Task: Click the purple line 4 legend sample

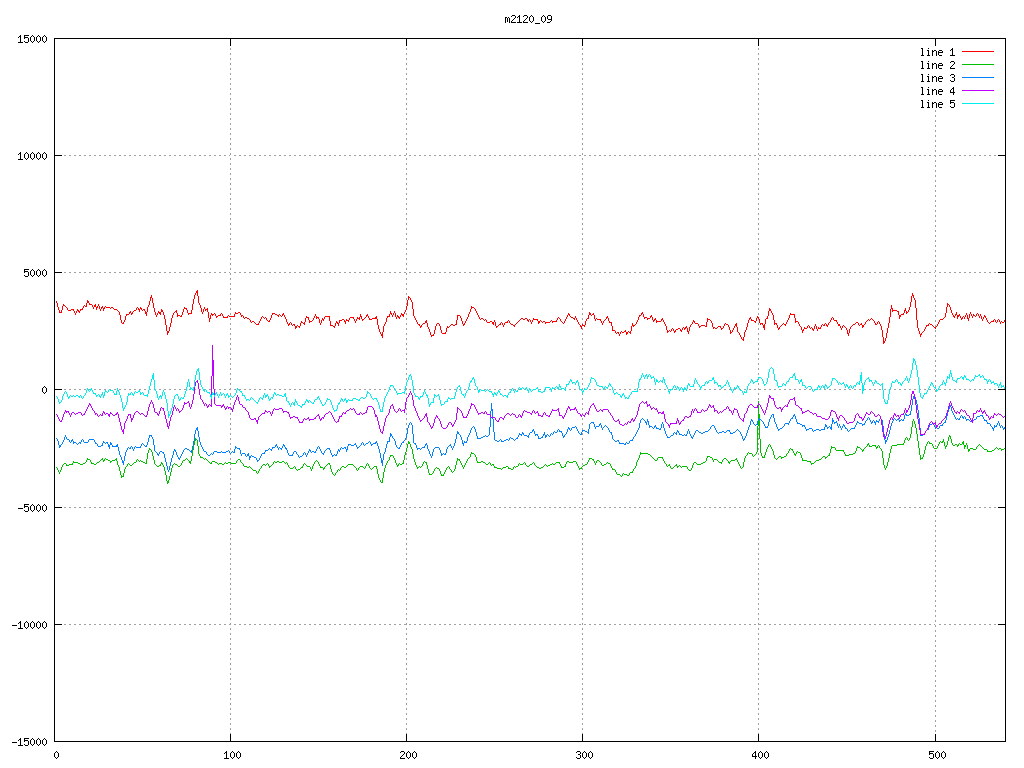Action: click(x=978, y=91)
